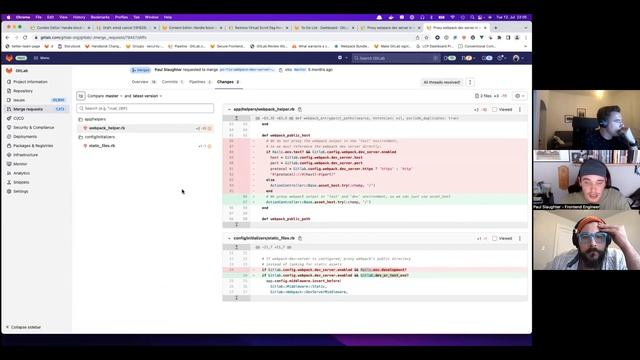Image resolution: width=640 pixels, height=360 pixels.
Task: Copy source branch name icon
Action: (x=280, y=70)
